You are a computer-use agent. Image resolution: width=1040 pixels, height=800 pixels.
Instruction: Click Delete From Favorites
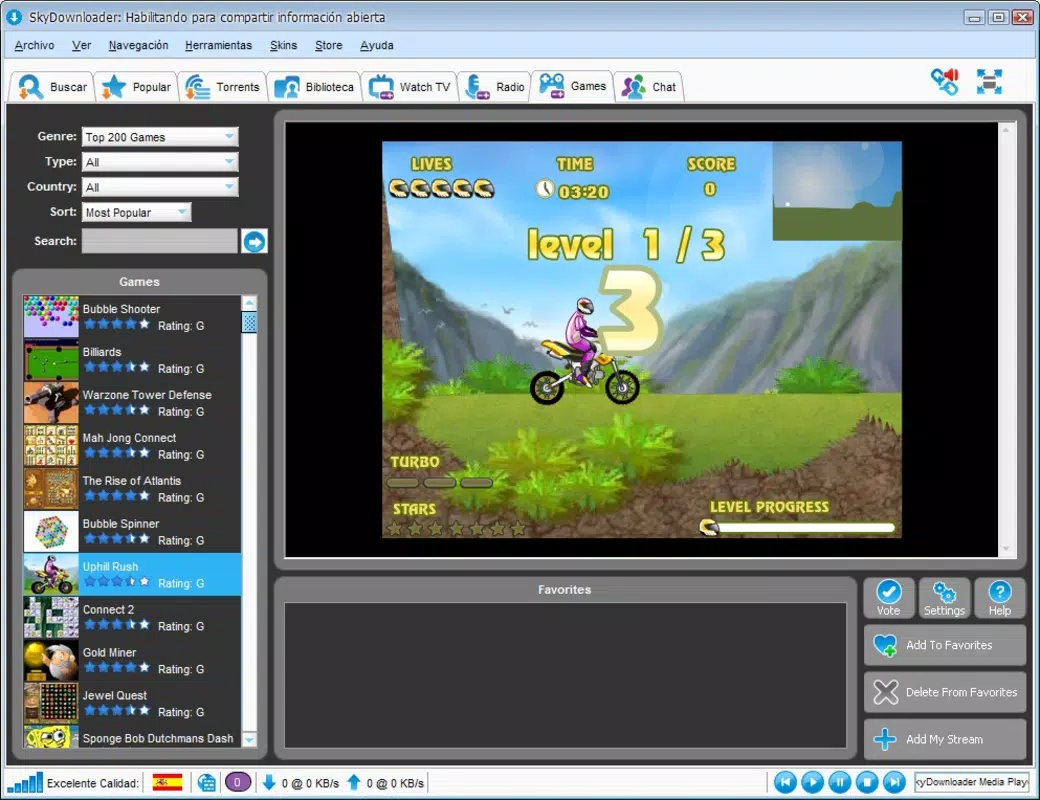point(944,692)
